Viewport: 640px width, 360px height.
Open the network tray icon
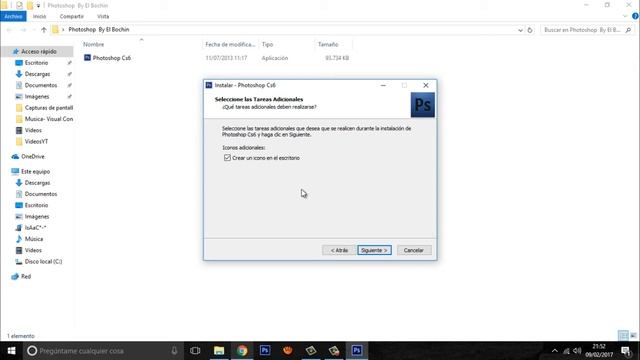pos(566,351)
